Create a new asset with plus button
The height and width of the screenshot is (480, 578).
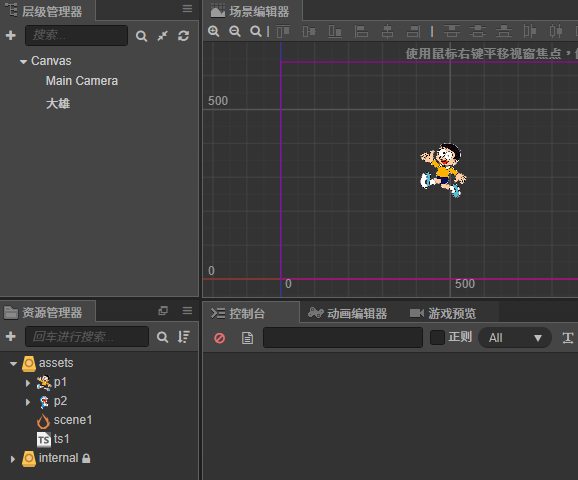coord(11,336)
